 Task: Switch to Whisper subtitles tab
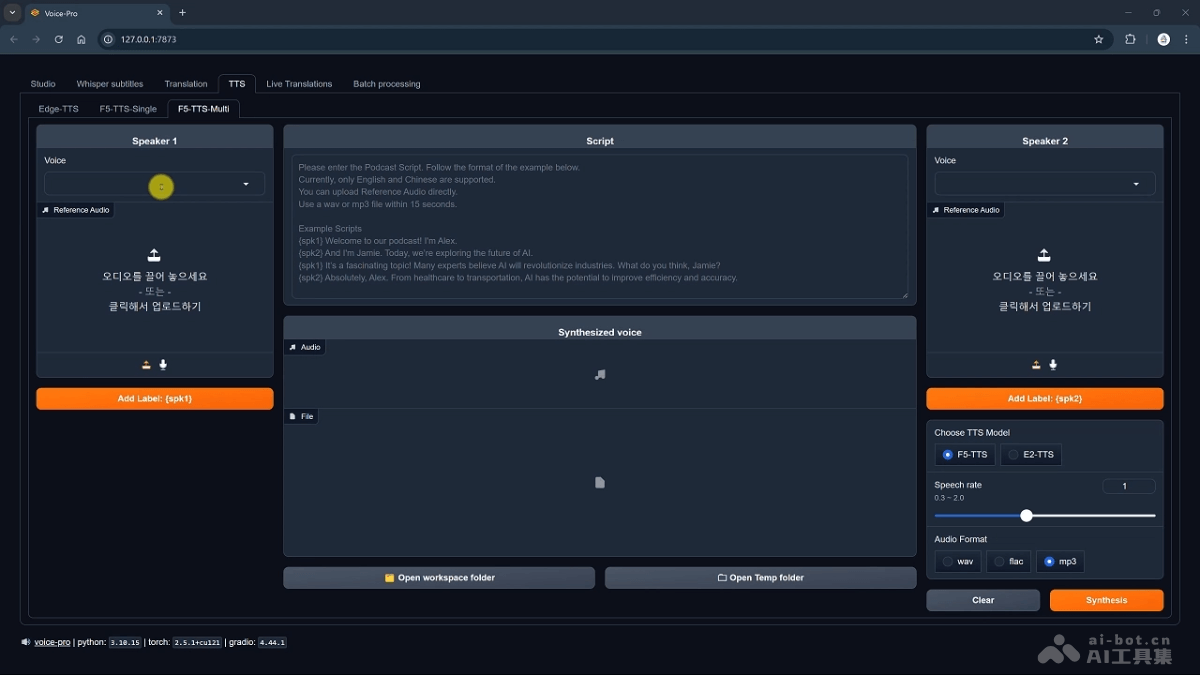110,84
